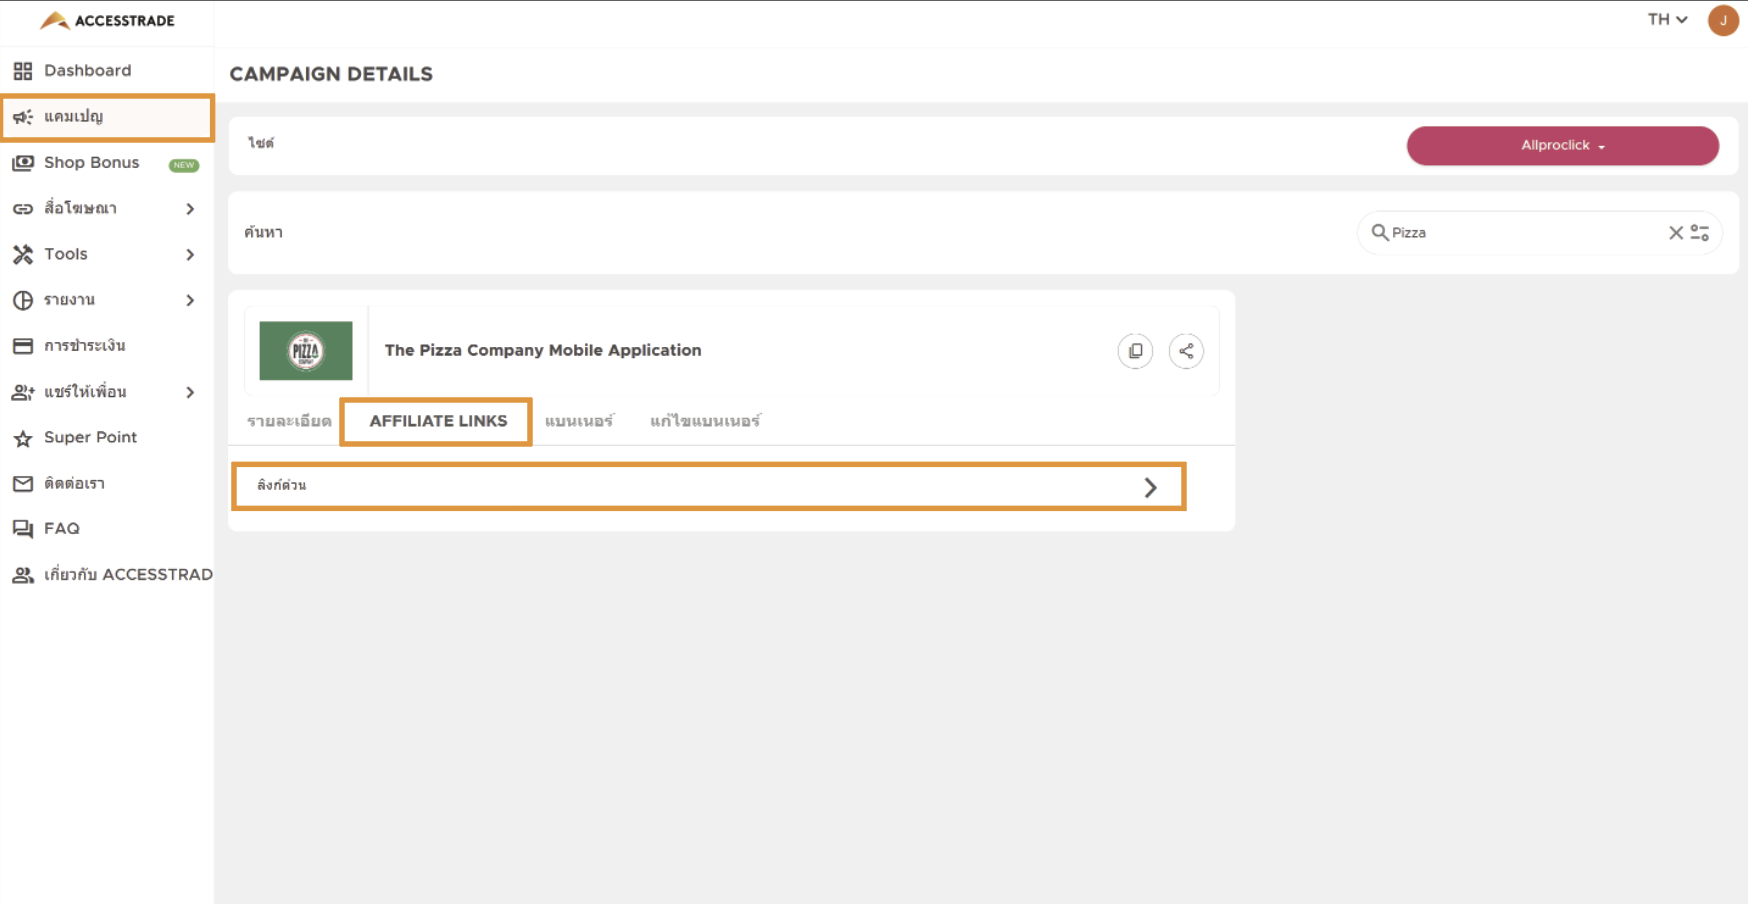
Task: Open the Dashboard grid icon
Action: pyautogui.click(x=22, y=71)
